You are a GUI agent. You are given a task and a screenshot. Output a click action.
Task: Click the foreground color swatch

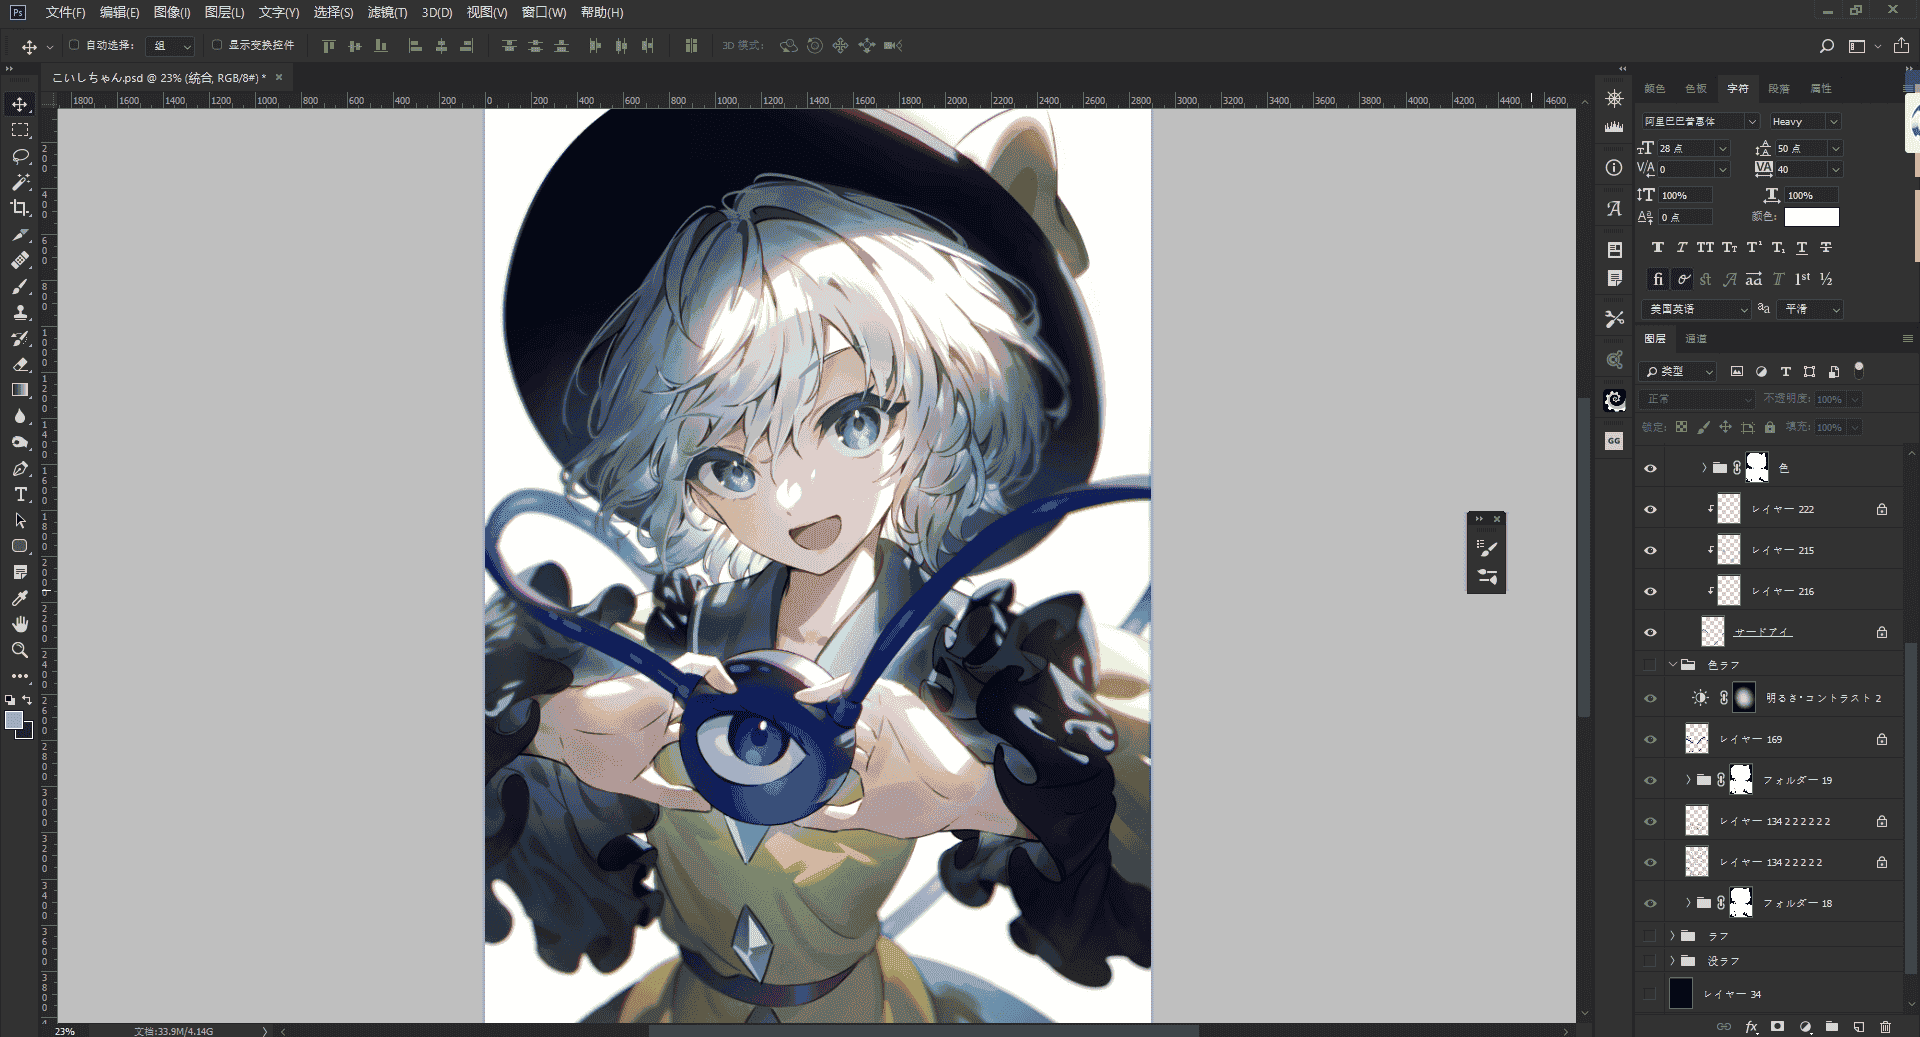(14, 720)
